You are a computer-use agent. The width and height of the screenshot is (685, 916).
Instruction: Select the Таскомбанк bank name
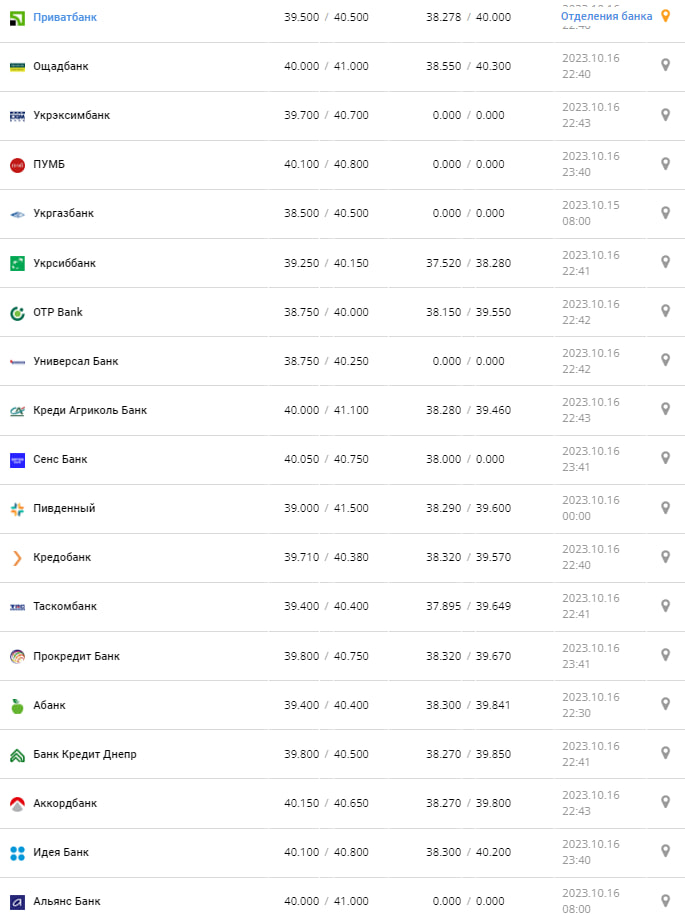coord(65,606)
